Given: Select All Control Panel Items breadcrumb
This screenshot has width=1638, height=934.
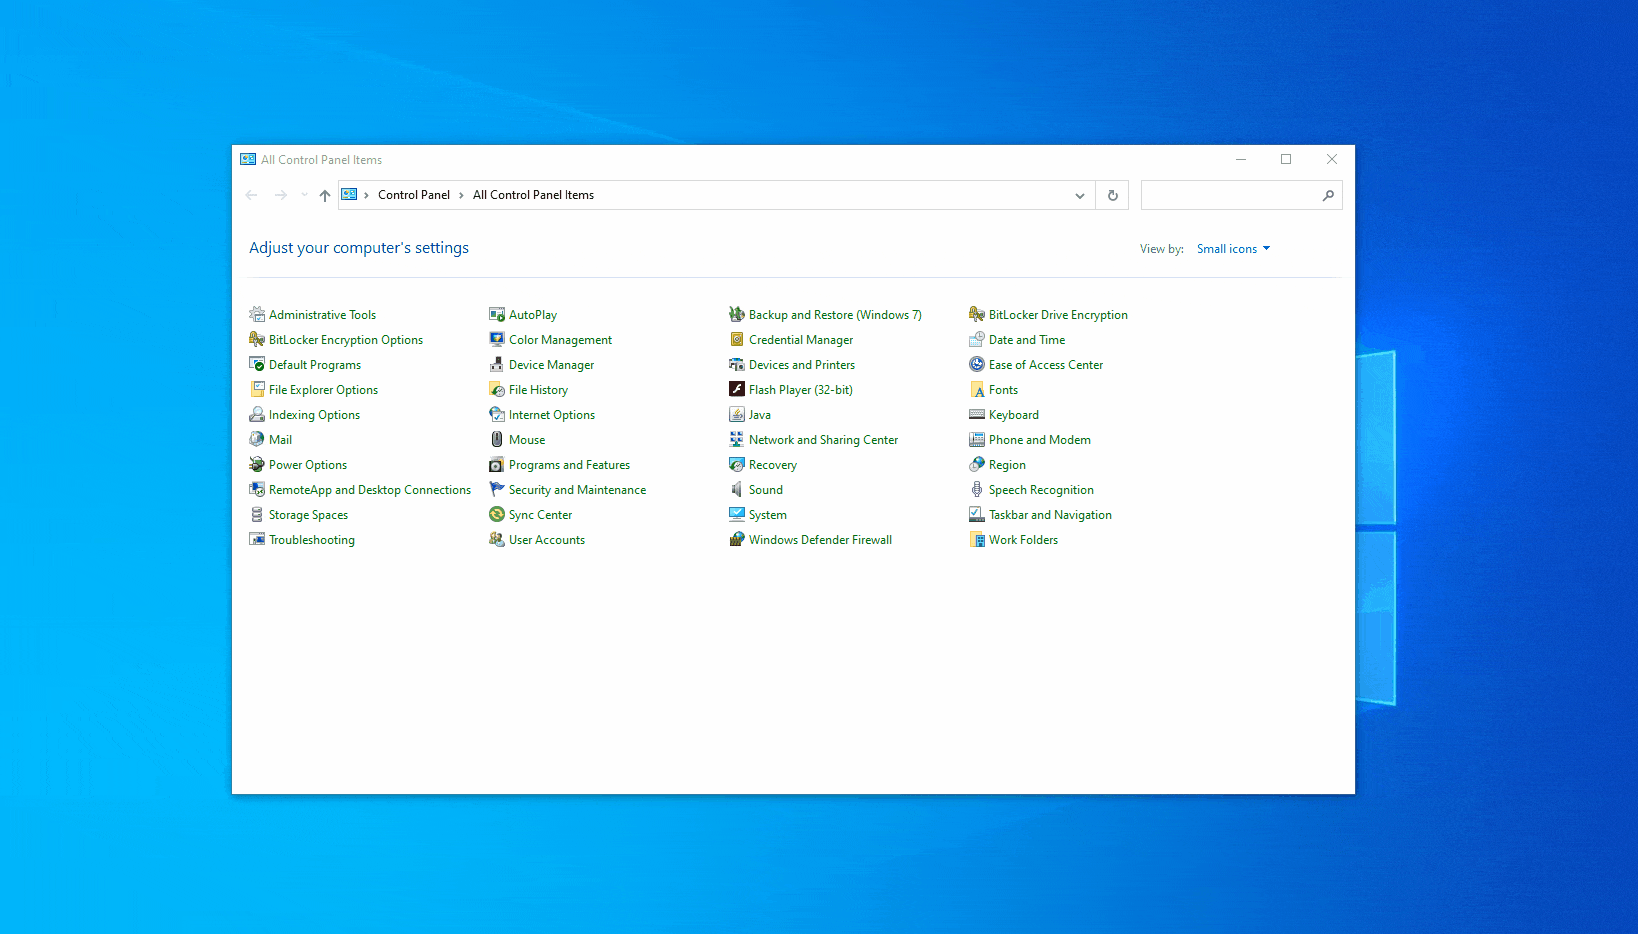Looking at the screenshot, I should 533,196.
